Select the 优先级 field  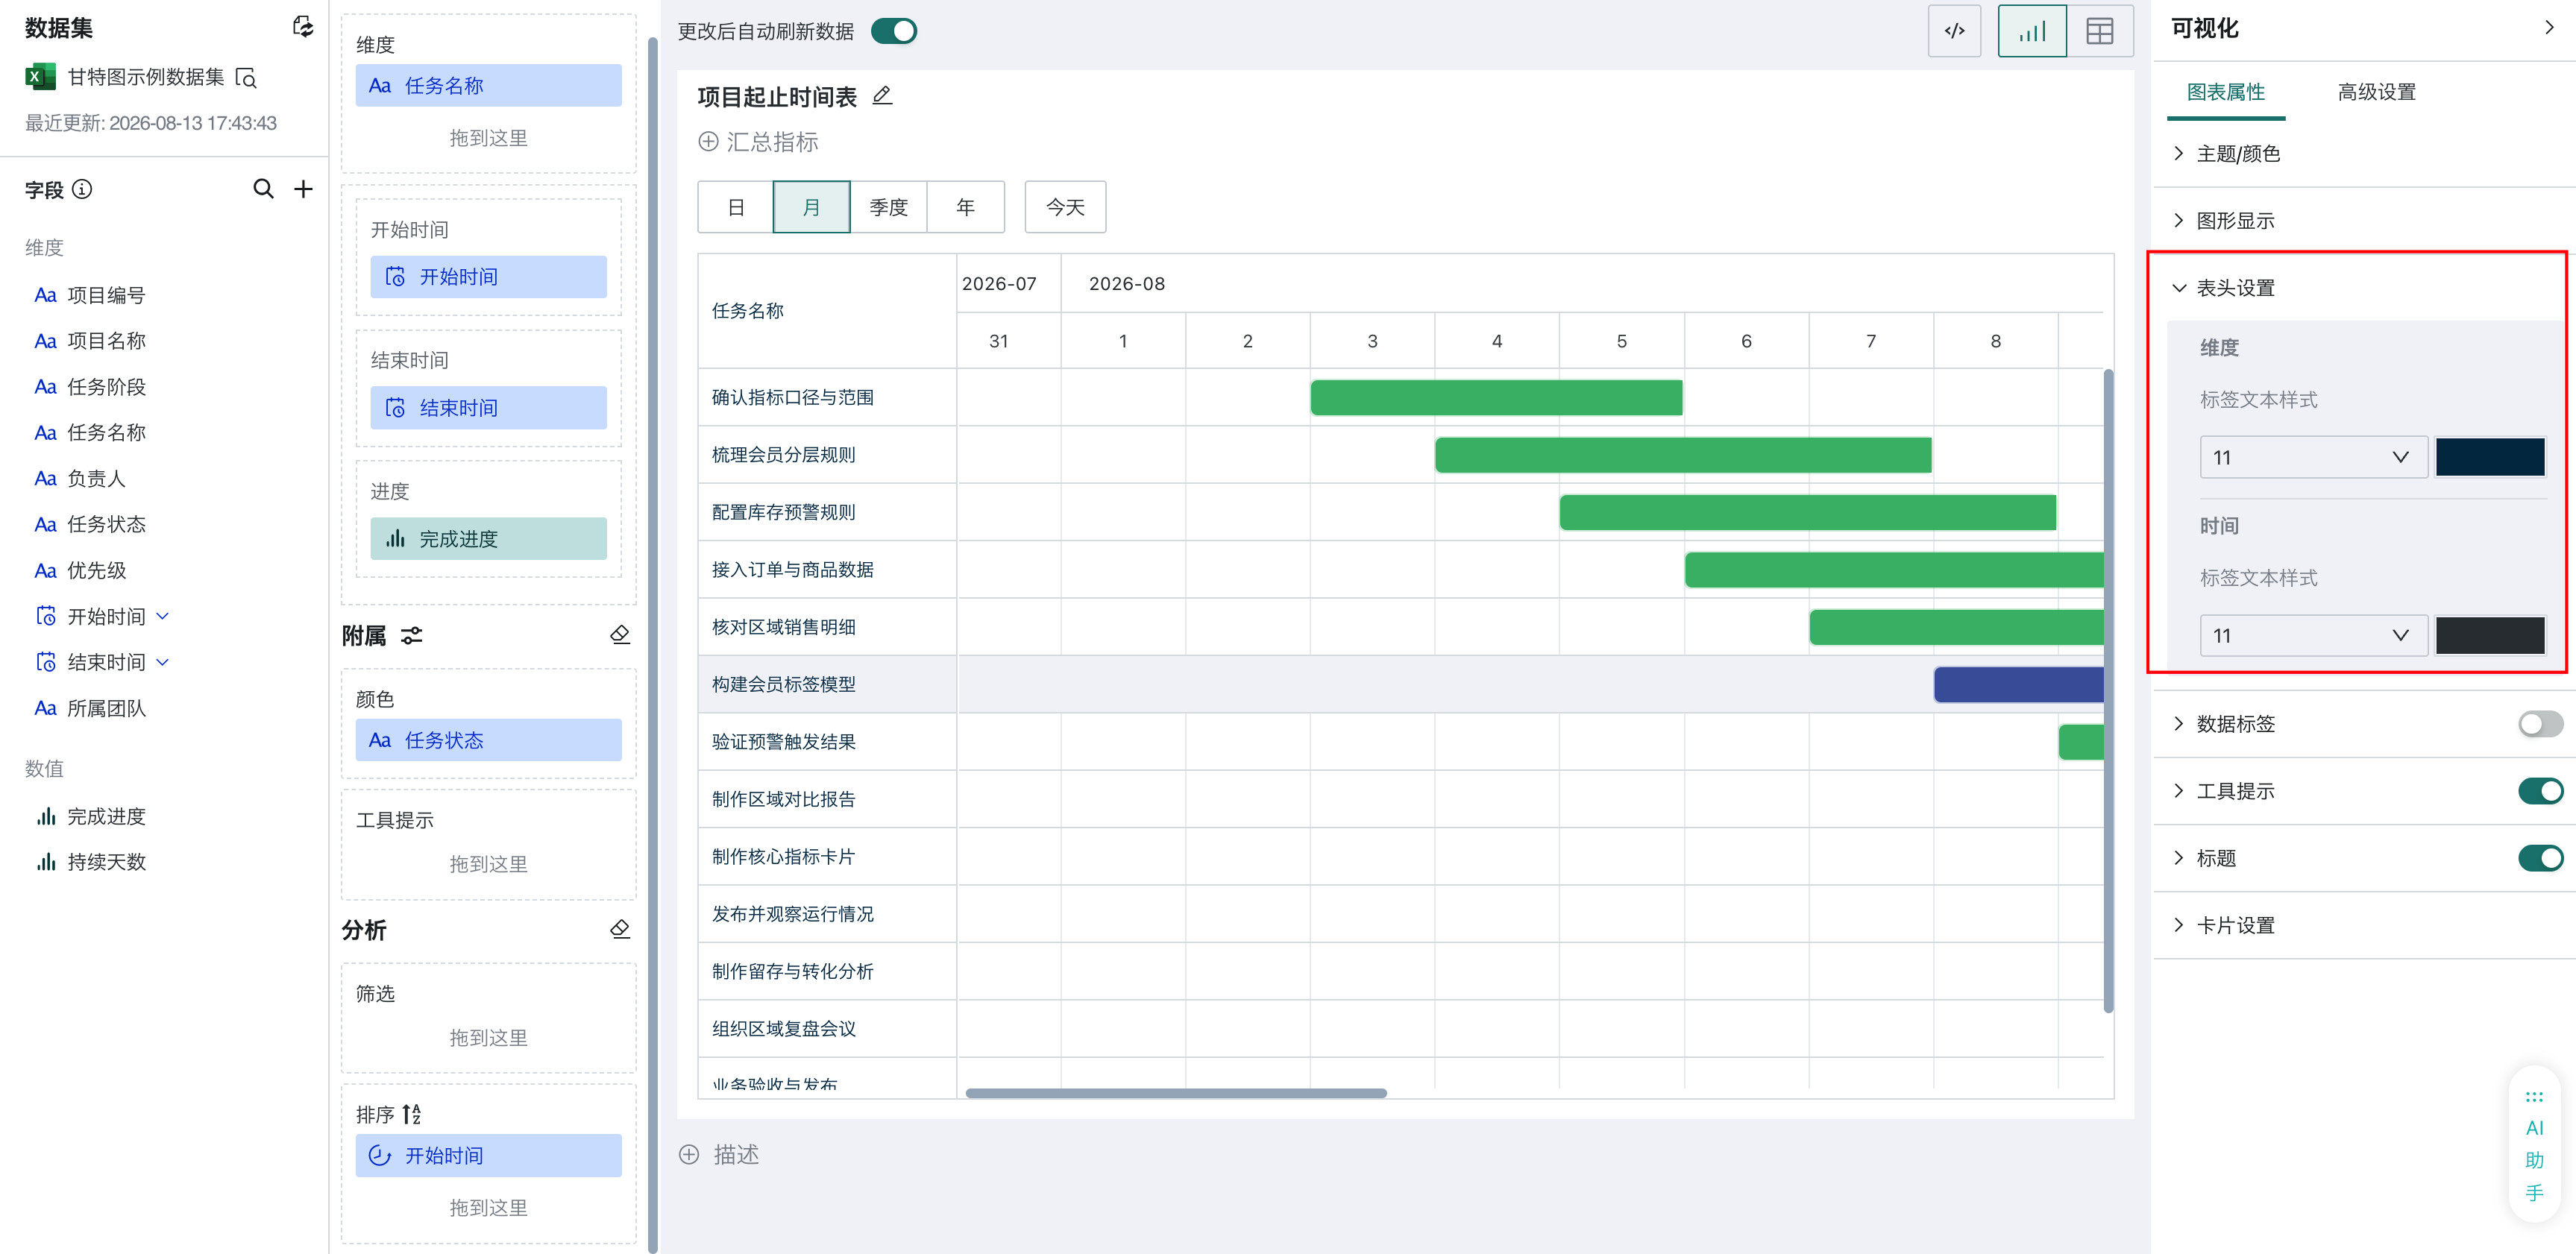(x=96, y=570)
